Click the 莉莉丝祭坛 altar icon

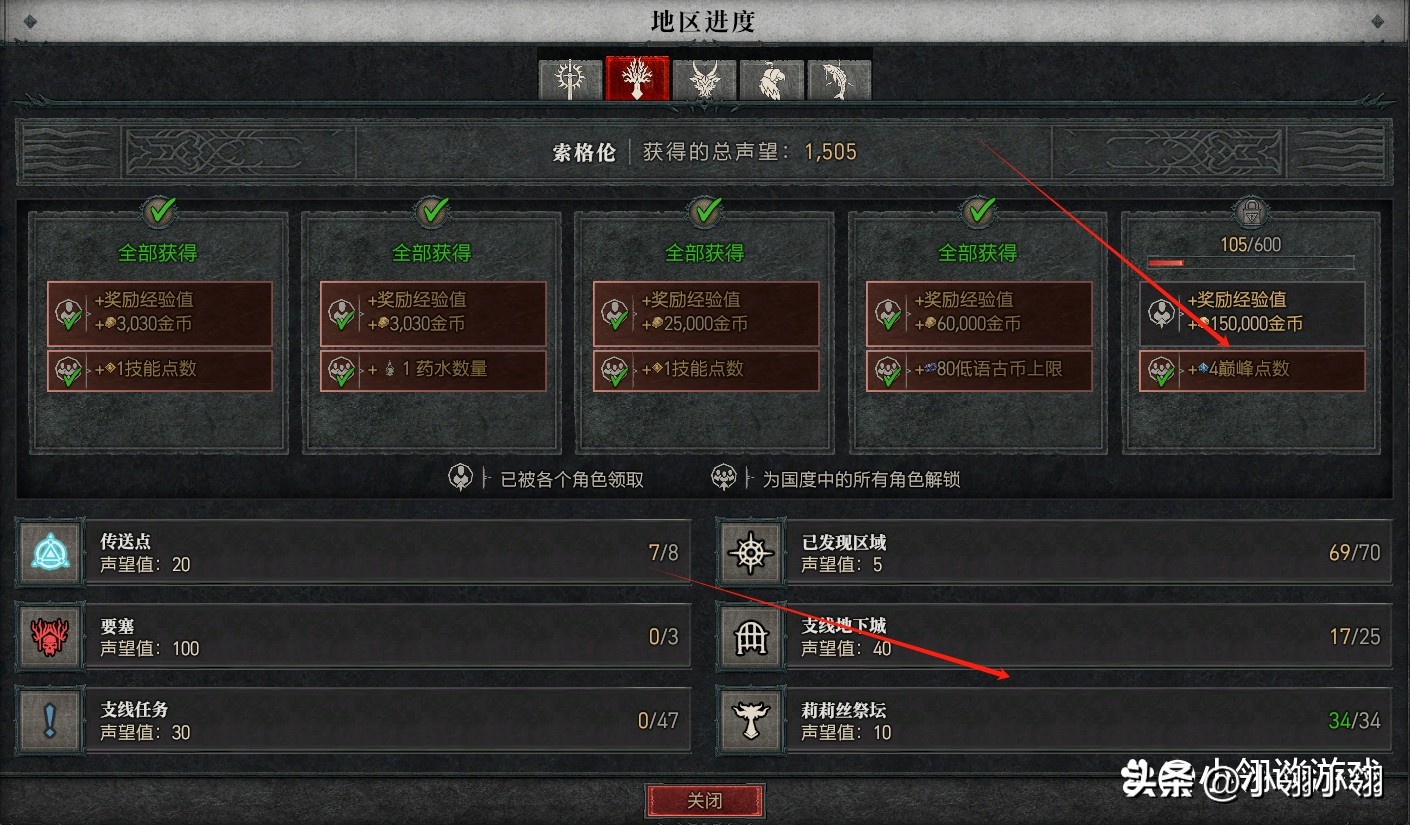pos(750,721)
